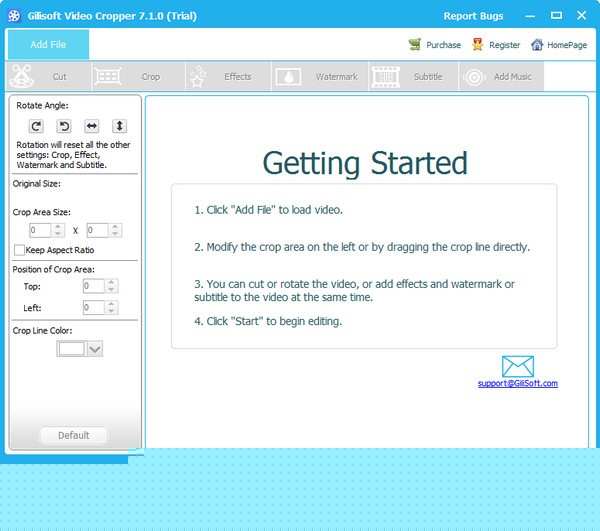
Task: Open the Crop Line Color dropdown arrow
Action: pyautogui.click(x=95, y=349)
